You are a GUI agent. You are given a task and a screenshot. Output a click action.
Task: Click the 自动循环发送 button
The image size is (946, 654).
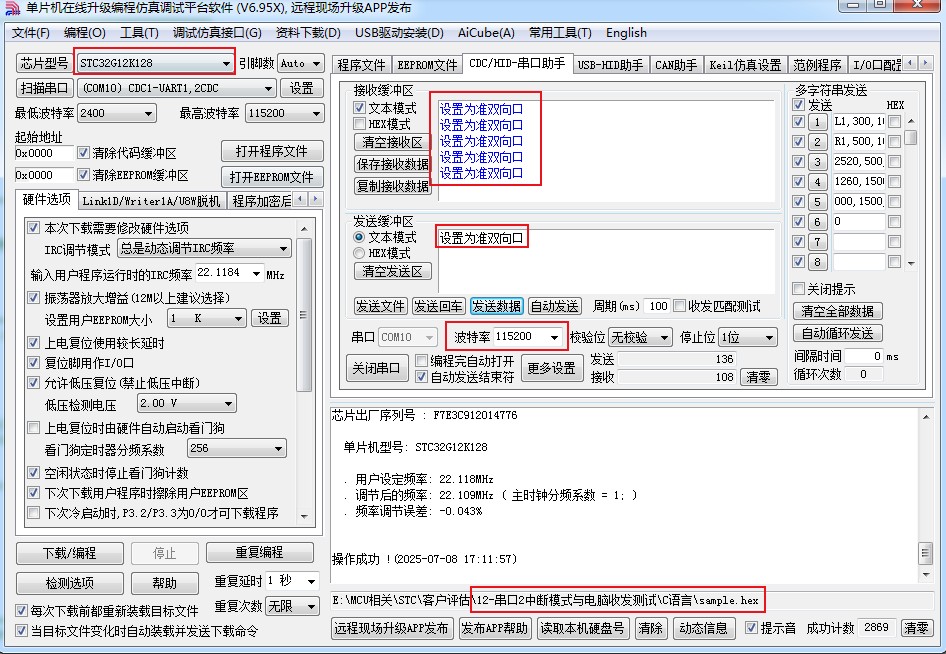coord(837,333)
